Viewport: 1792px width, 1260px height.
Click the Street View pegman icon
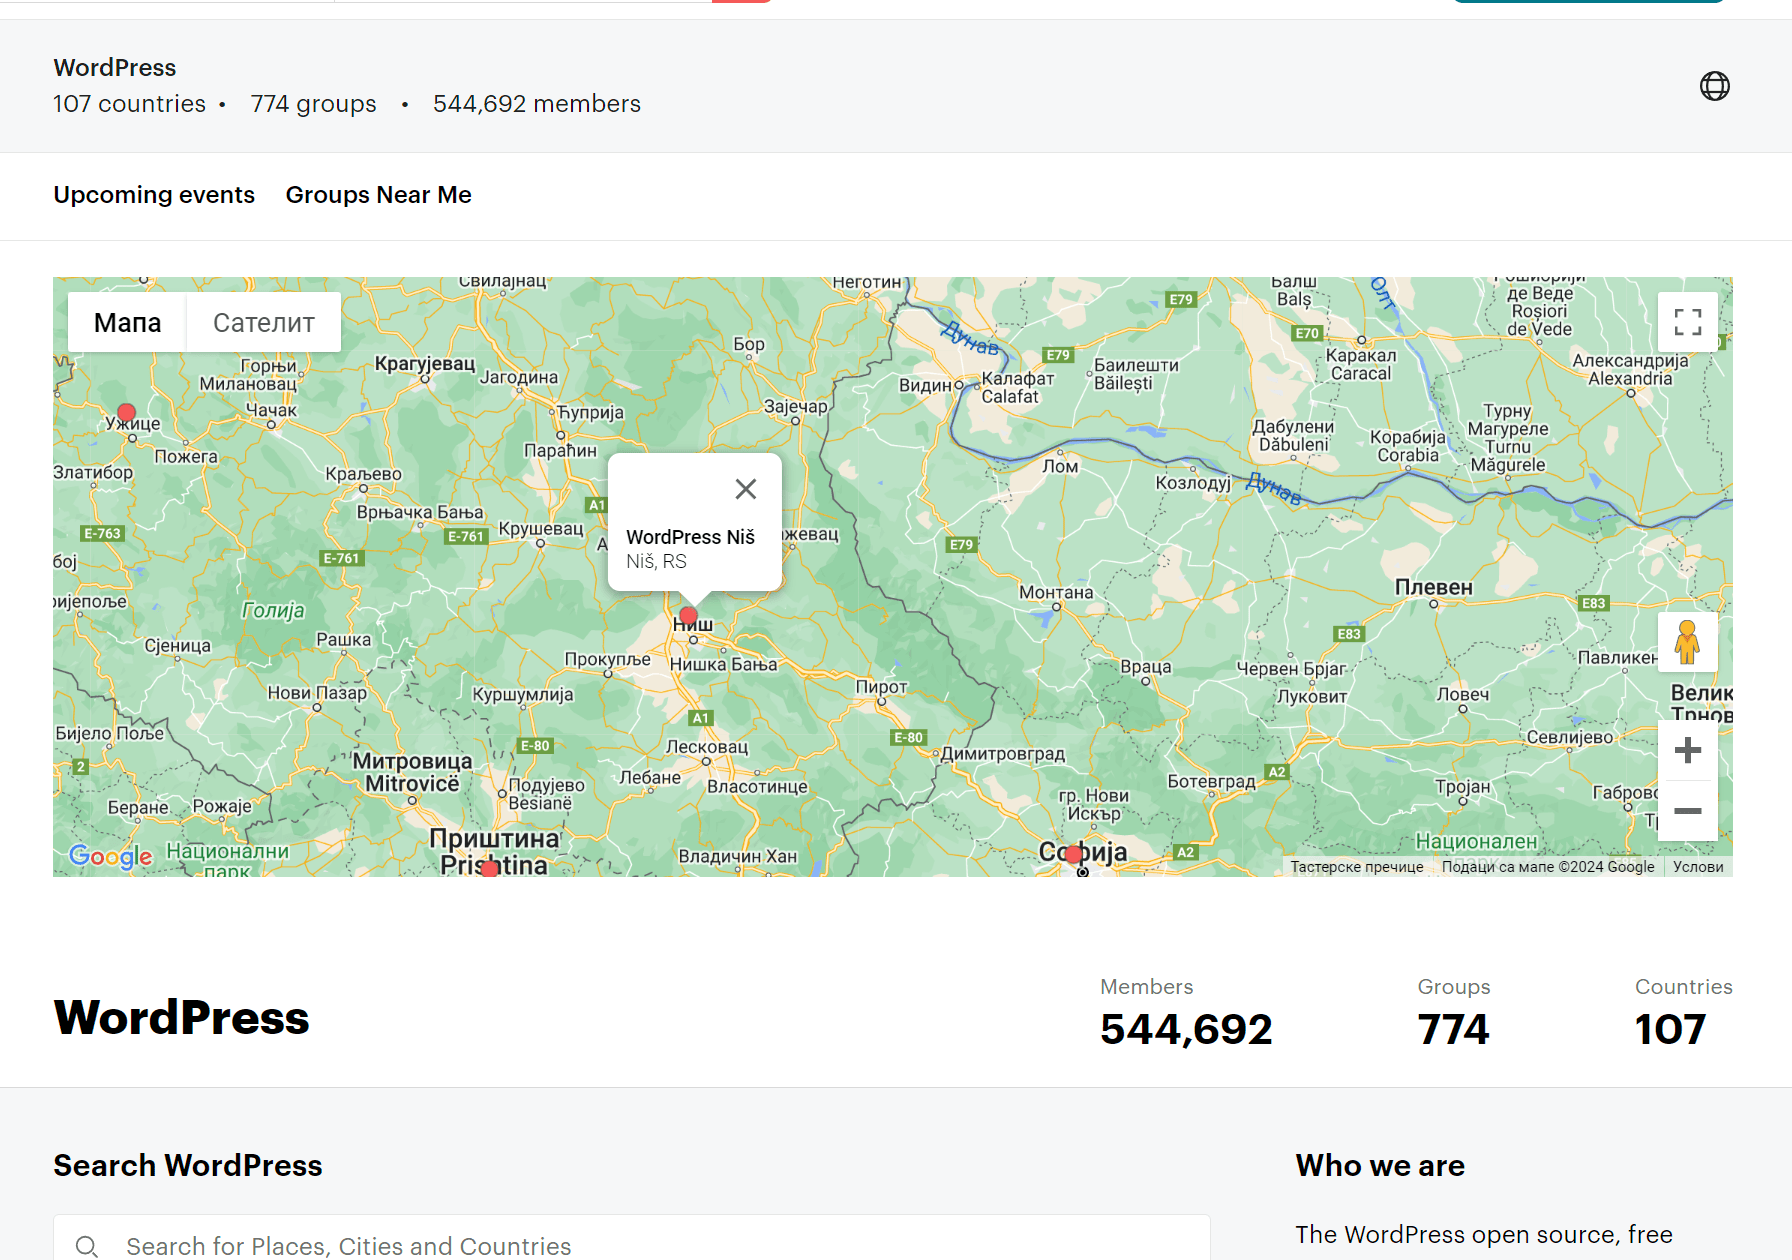click(x=1687, y=642)
